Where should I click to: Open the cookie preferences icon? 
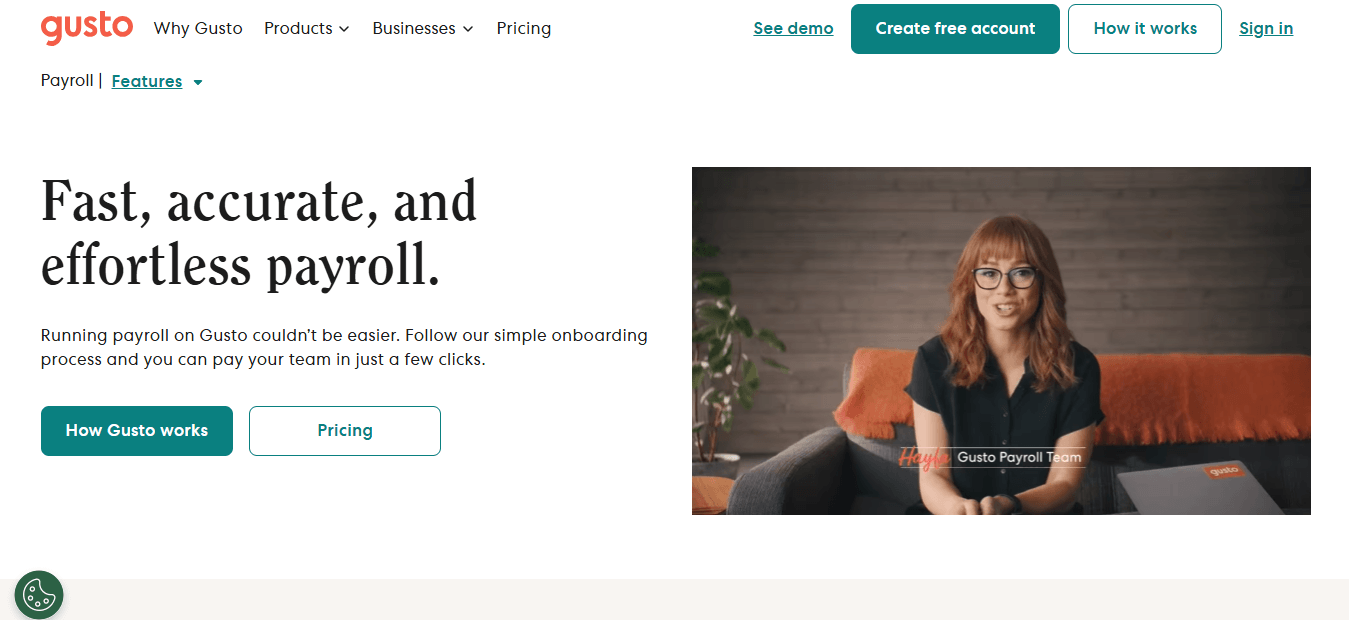pyautogui.click(x=39, y=595)
